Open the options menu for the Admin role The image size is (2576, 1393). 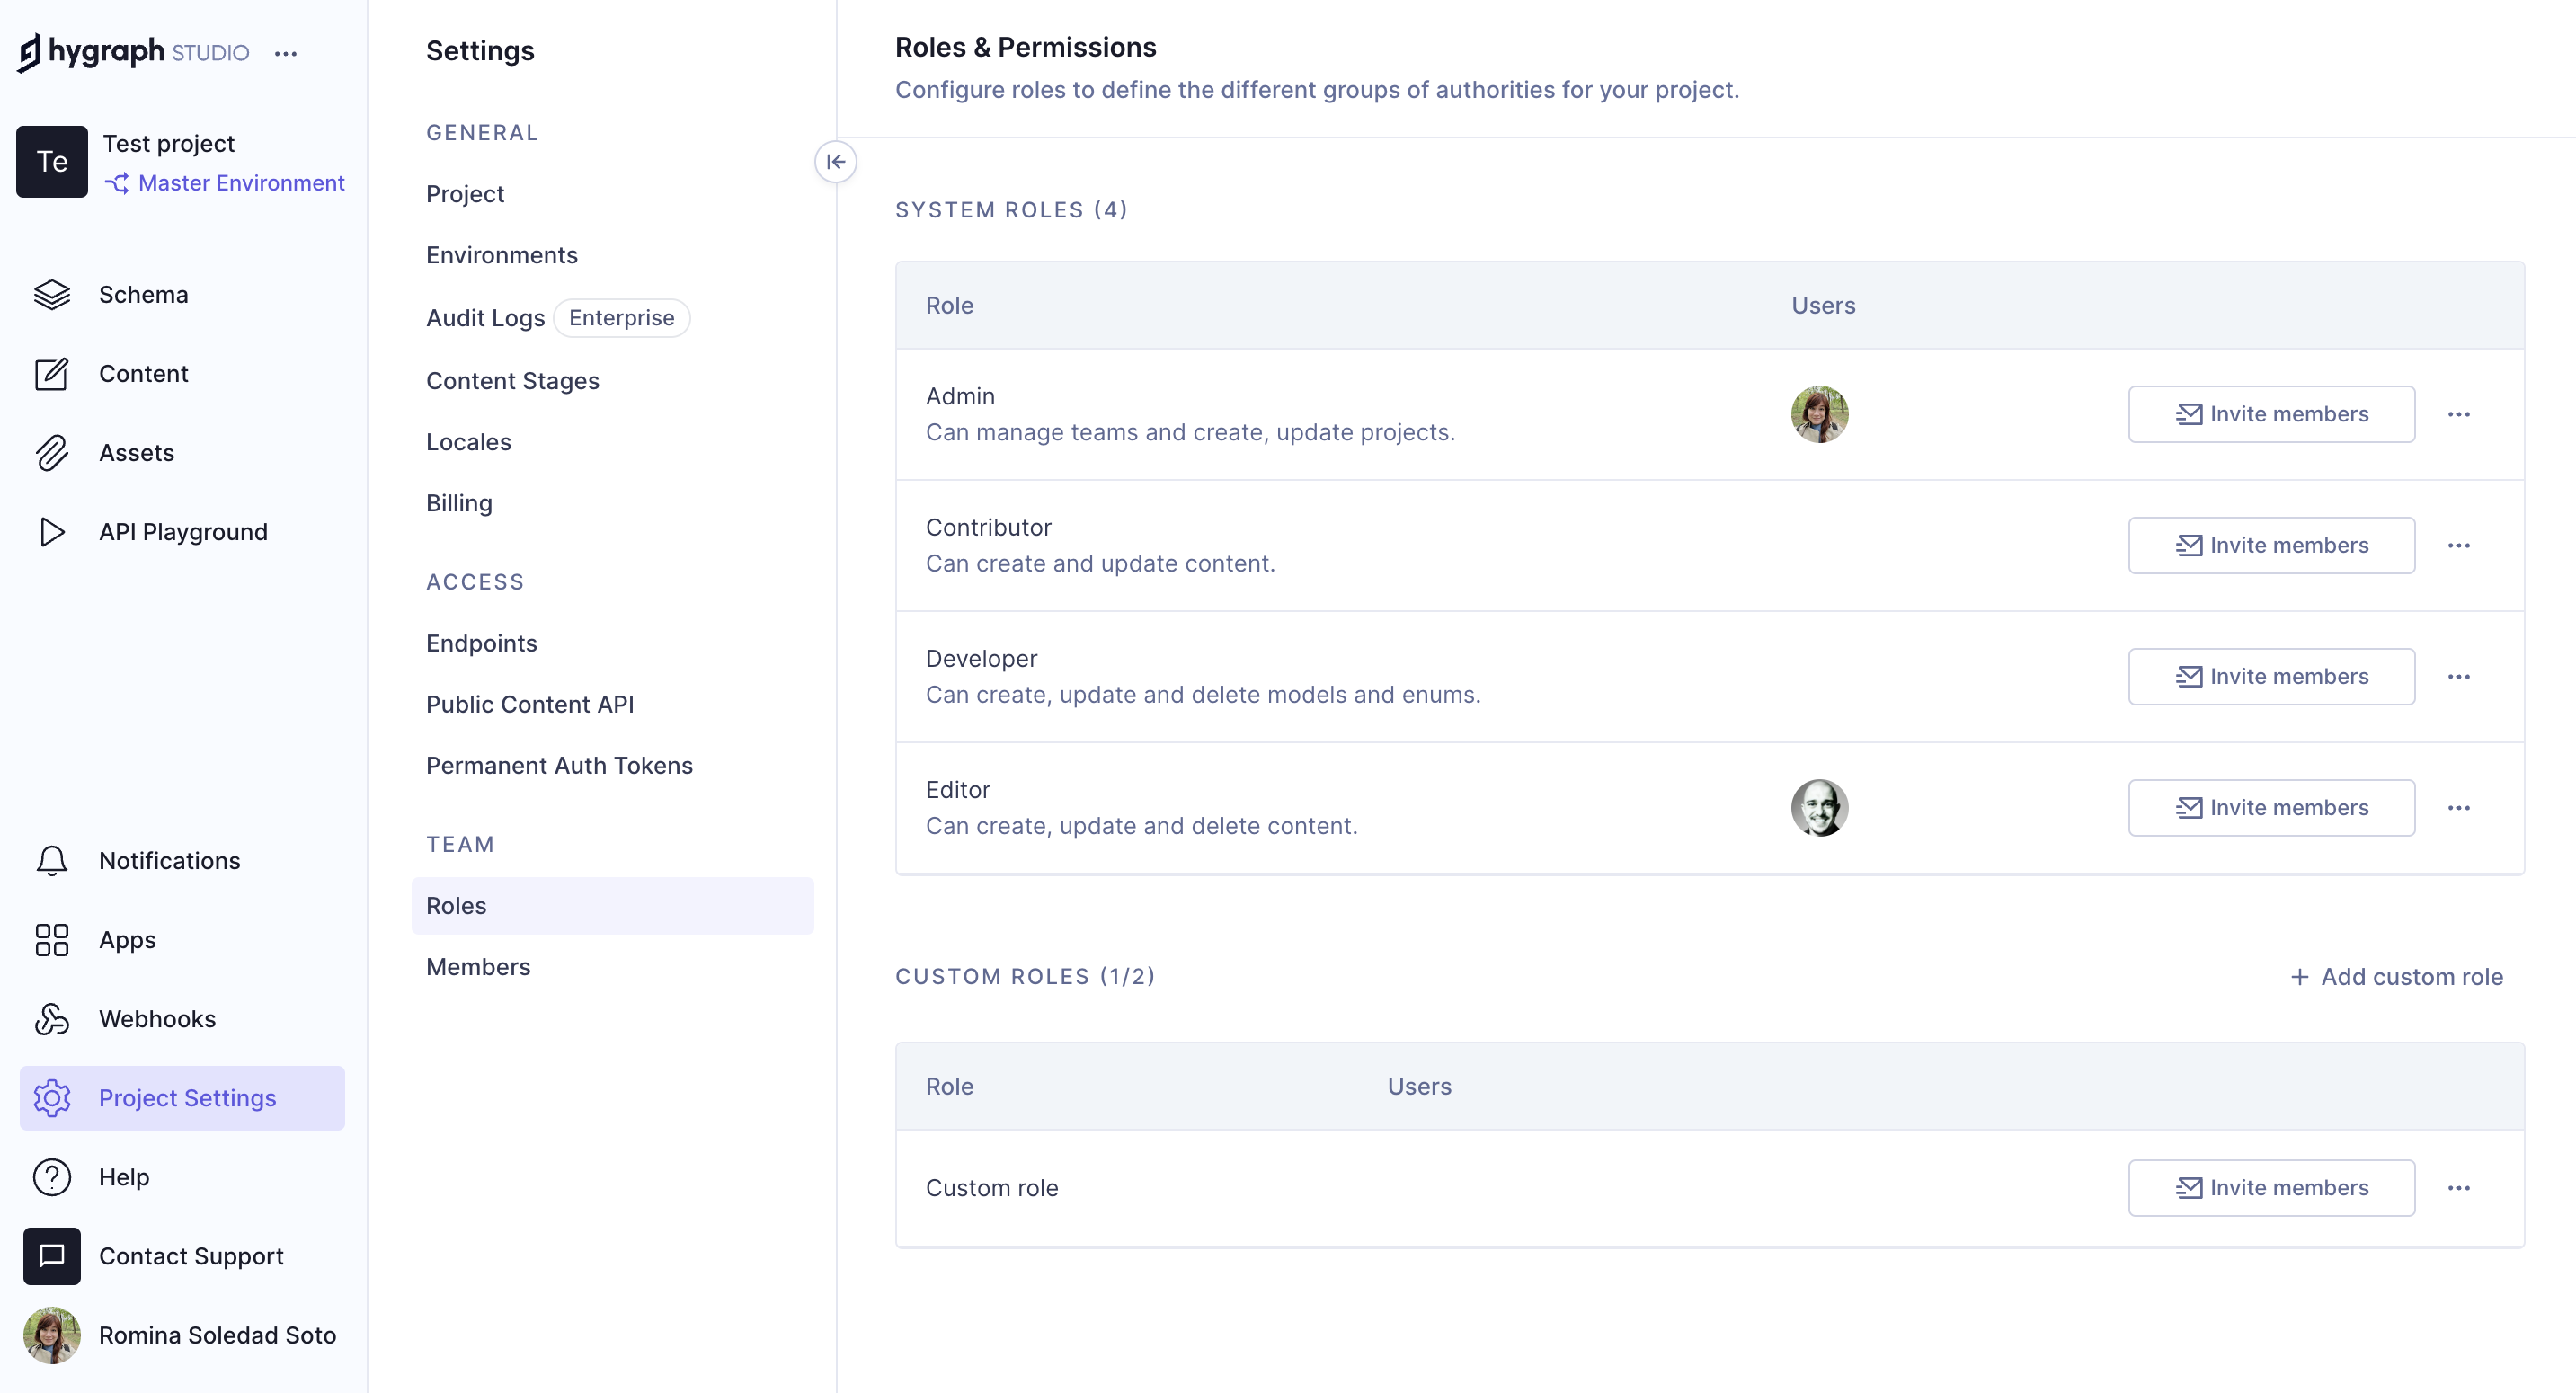(x=2461, y=414)
